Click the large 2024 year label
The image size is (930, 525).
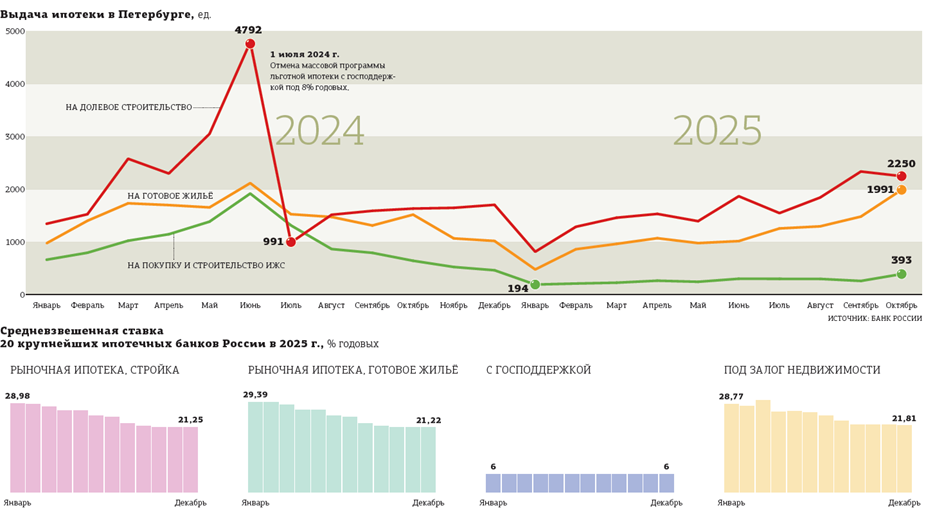coord(319,133)
